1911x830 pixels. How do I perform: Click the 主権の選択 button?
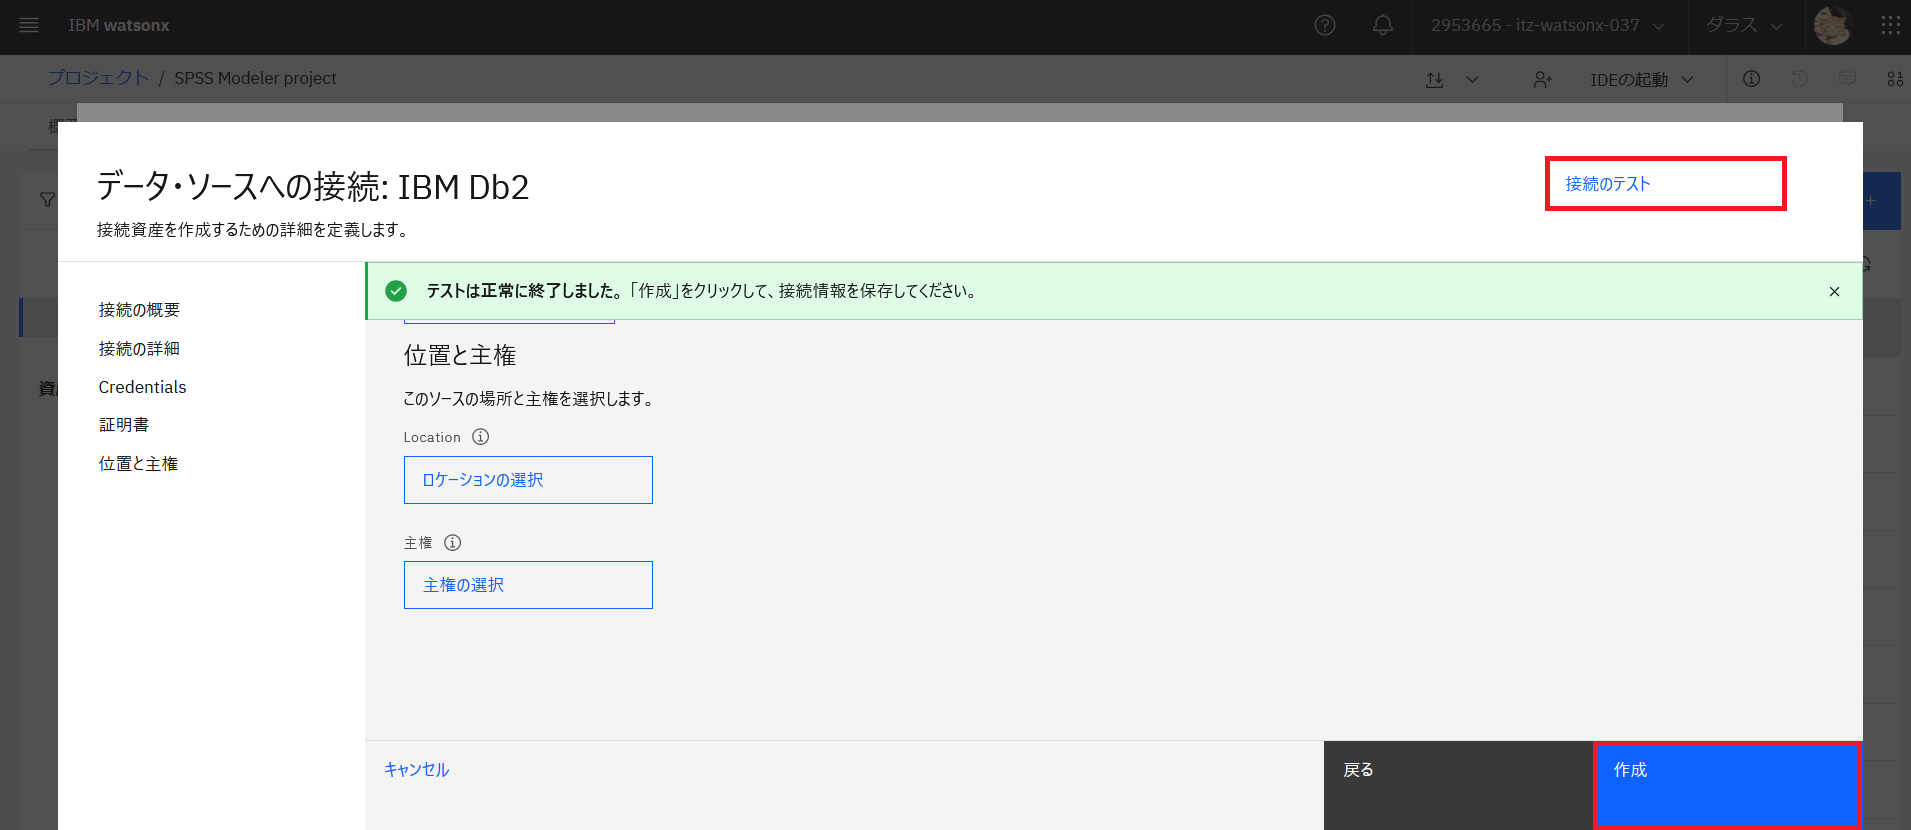tap(528, 585)
